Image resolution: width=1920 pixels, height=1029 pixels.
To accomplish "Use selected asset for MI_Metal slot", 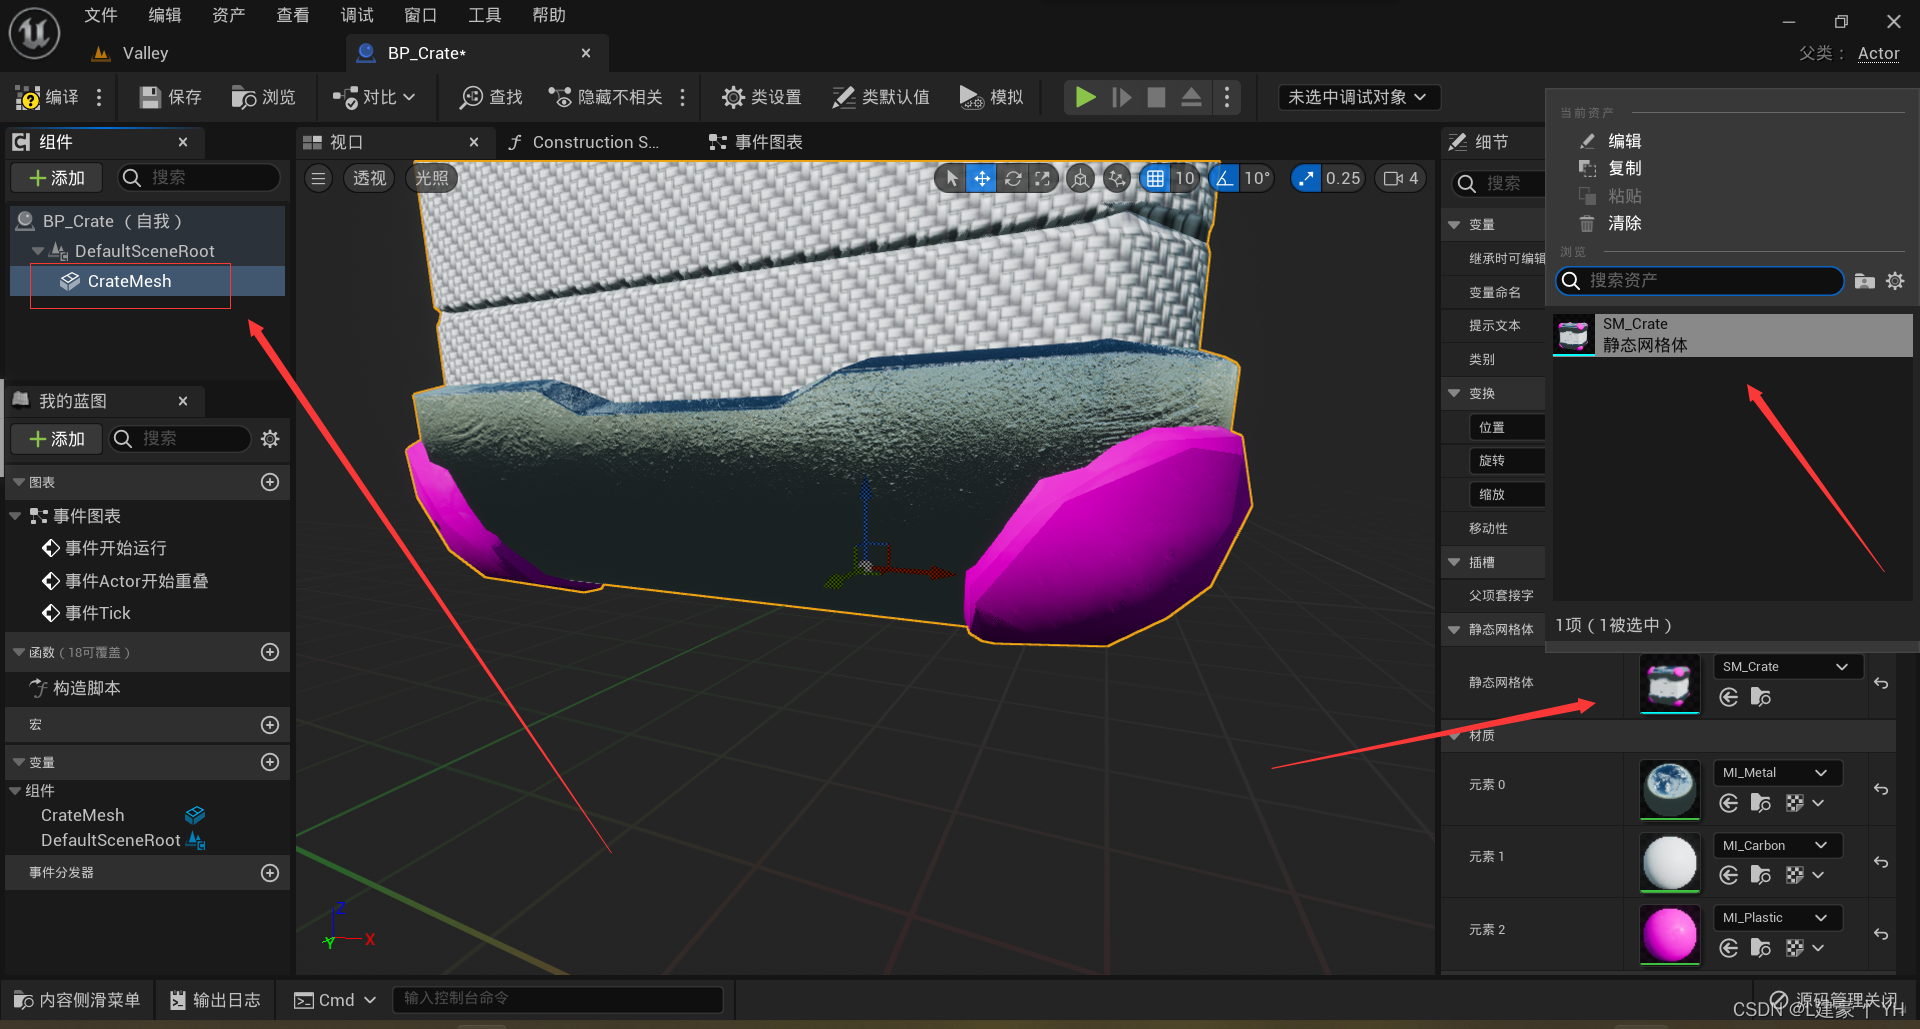I will pyautogui.click(x=1729, y=803).
